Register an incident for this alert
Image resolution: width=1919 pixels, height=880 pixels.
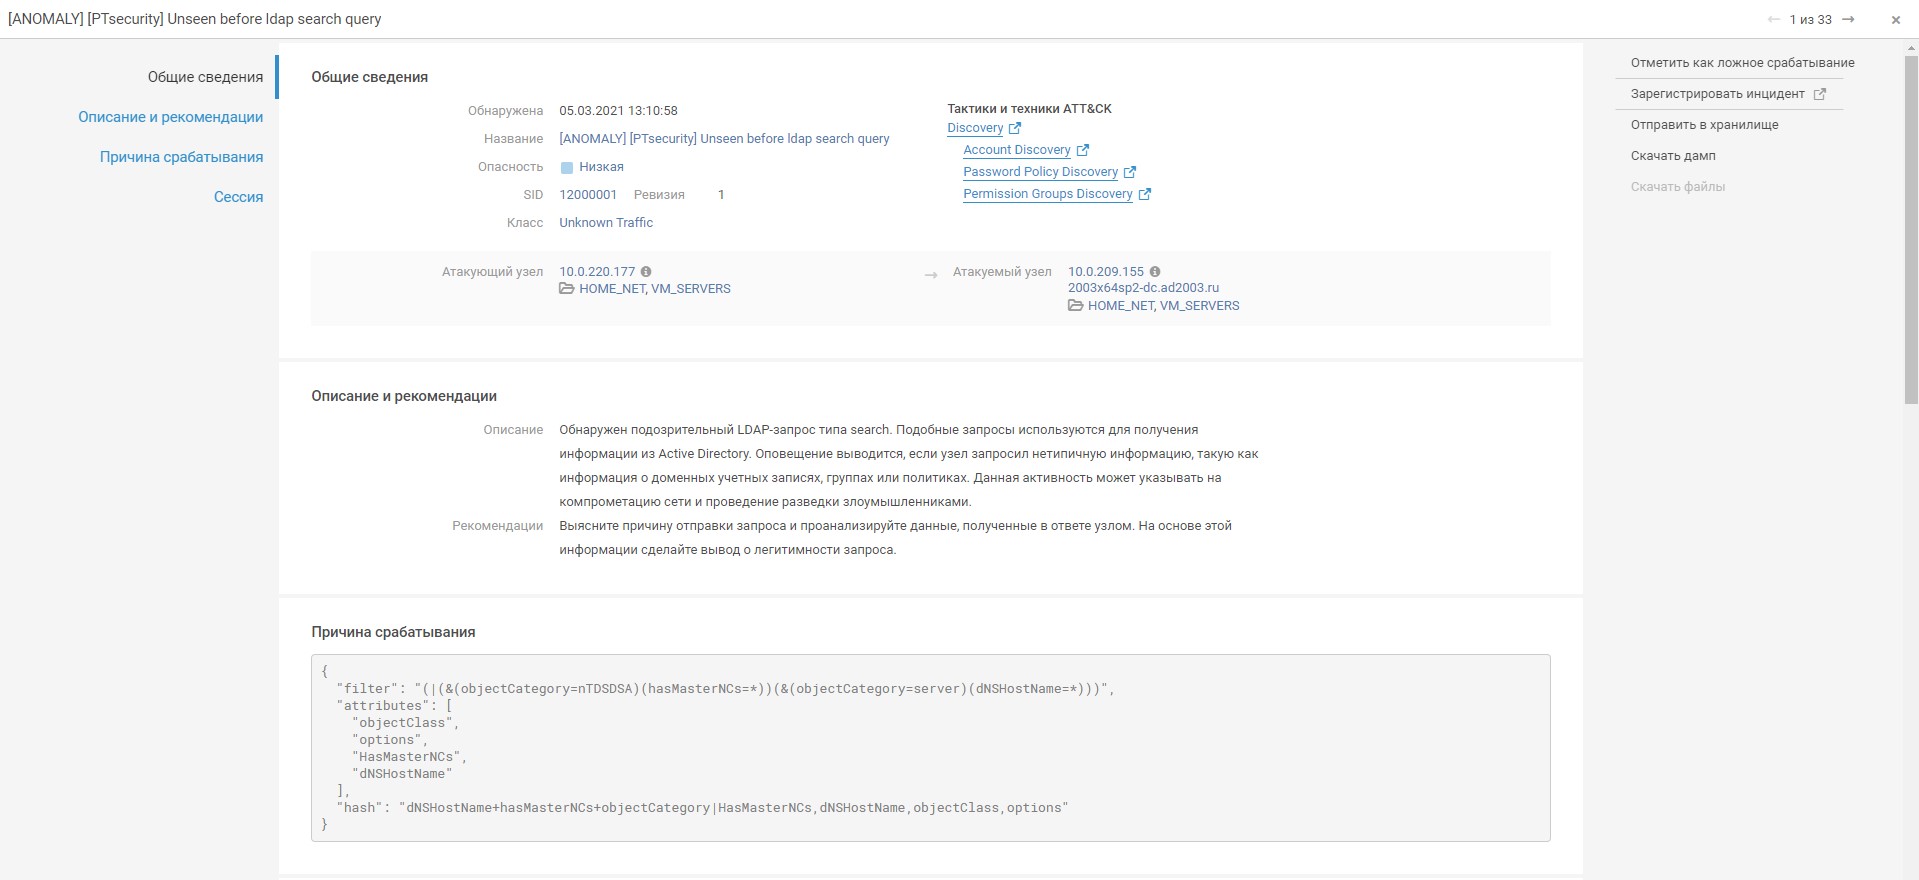click(1717, 94)
